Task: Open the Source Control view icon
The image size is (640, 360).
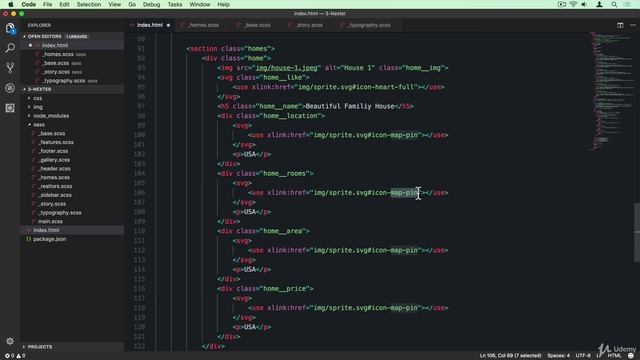Action: (x=10, y=68)
